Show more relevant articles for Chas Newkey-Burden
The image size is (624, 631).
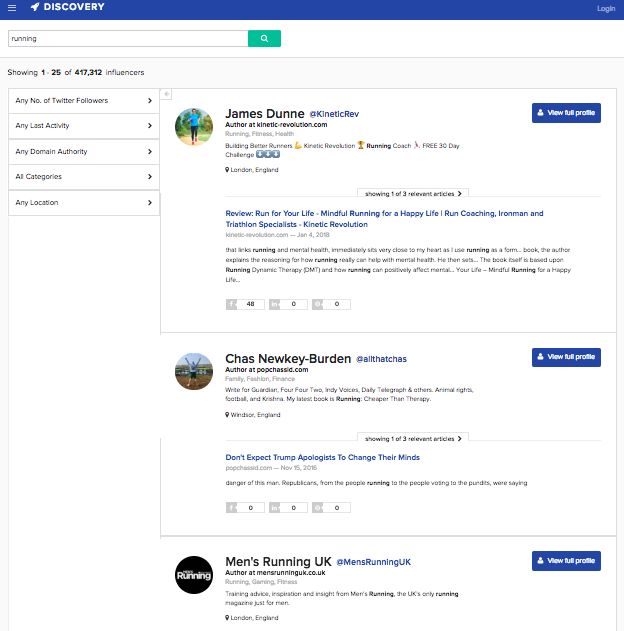(413, 439)
